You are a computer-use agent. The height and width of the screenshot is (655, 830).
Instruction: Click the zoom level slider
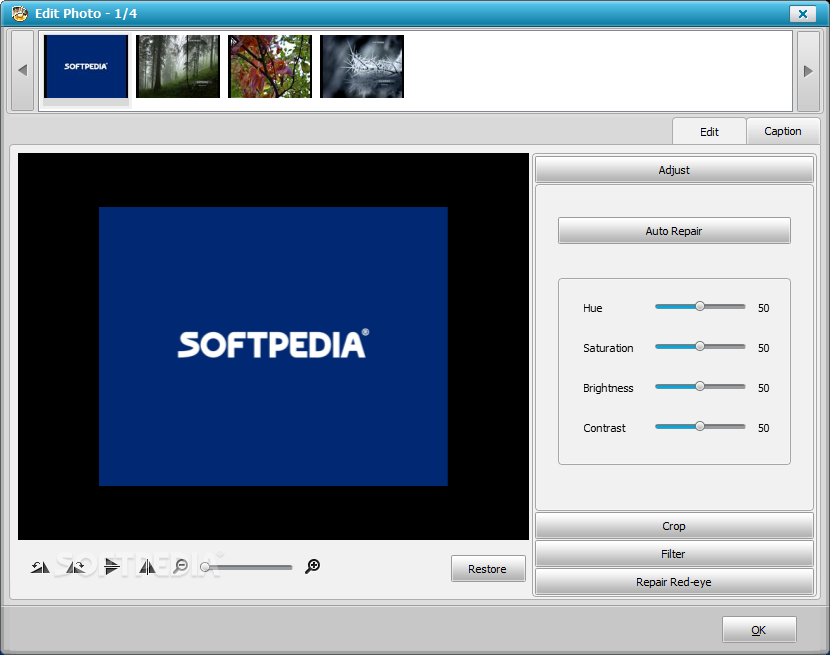(x=247, y=567)
